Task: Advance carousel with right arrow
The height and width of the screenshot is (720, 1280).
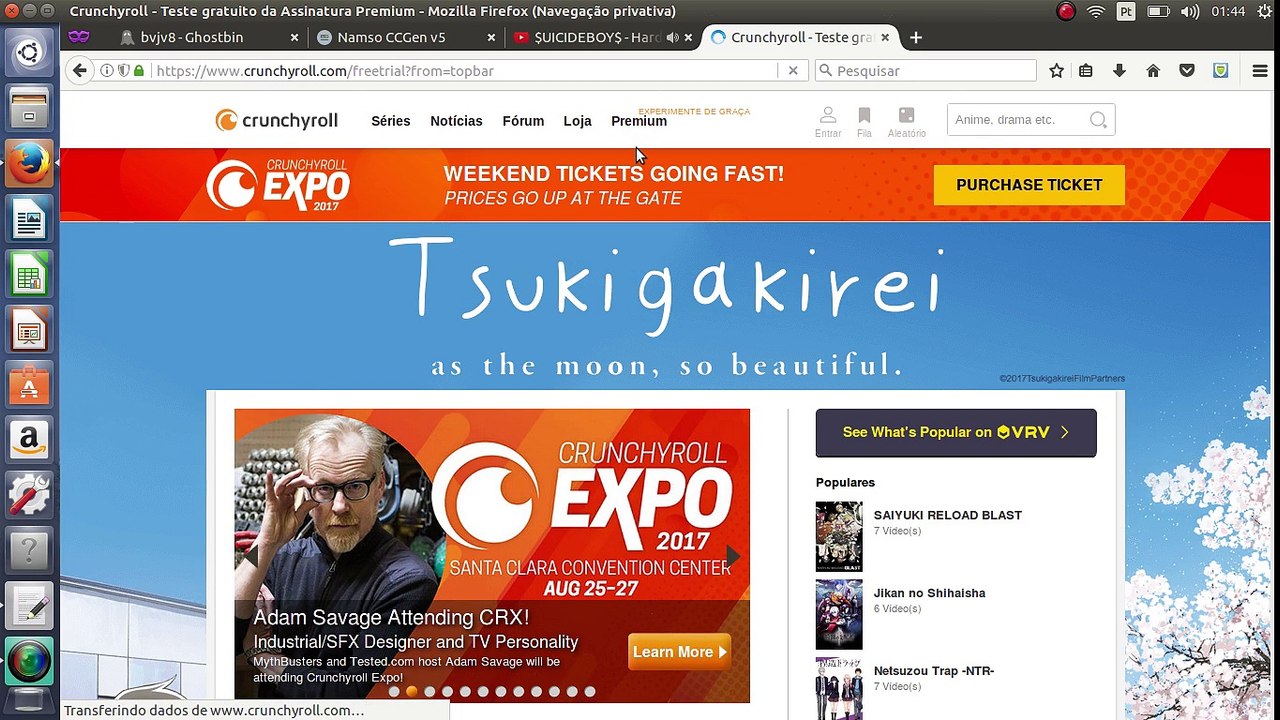Action: click(734, 556)
